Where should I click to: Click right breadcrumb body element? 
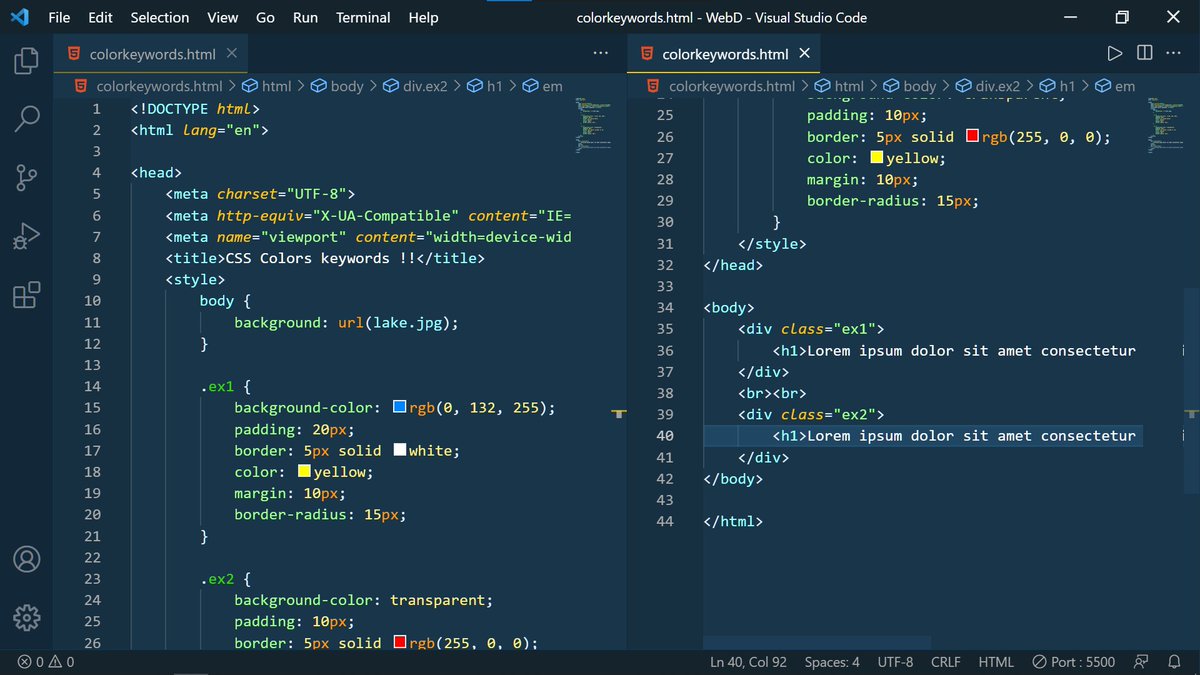tap(909, 86)
